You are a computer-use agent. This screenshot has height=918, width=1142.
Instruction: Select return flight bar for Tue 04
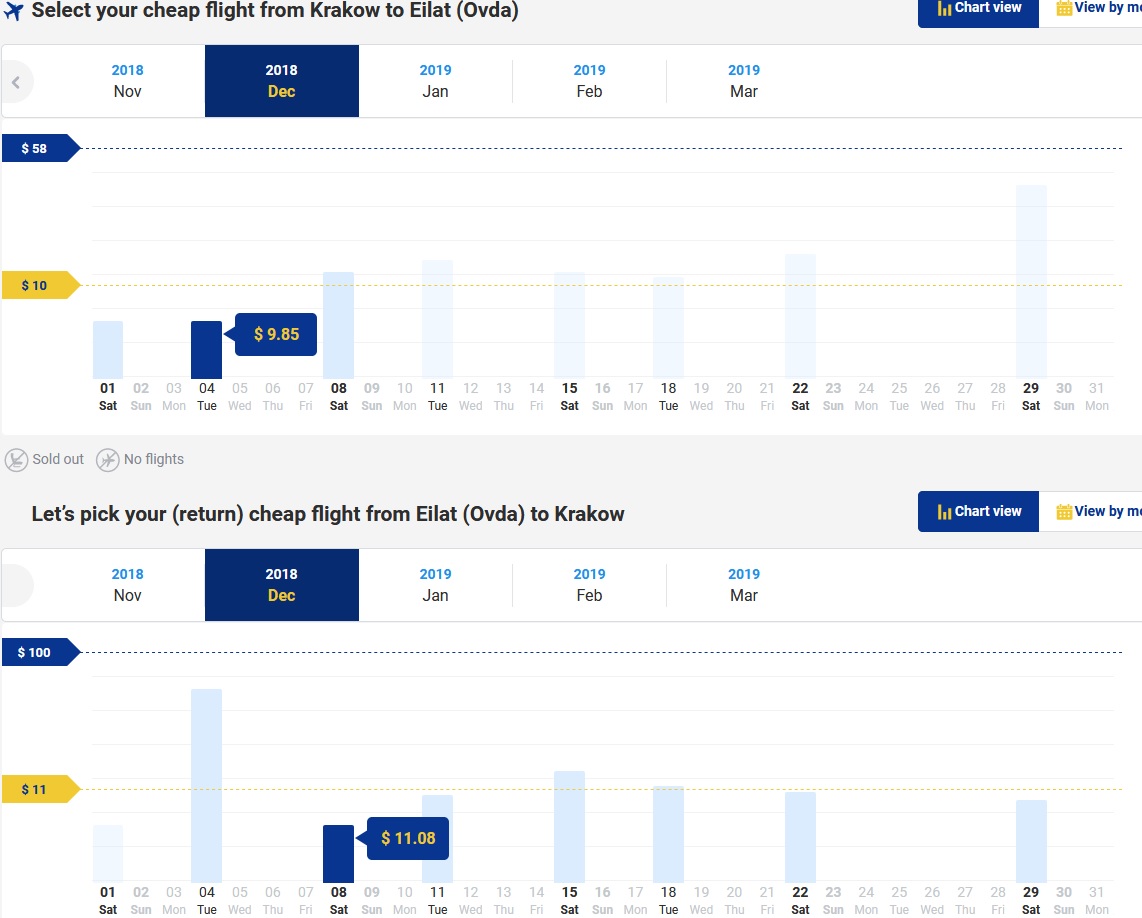pyautogui.click(x=207, y=785)
